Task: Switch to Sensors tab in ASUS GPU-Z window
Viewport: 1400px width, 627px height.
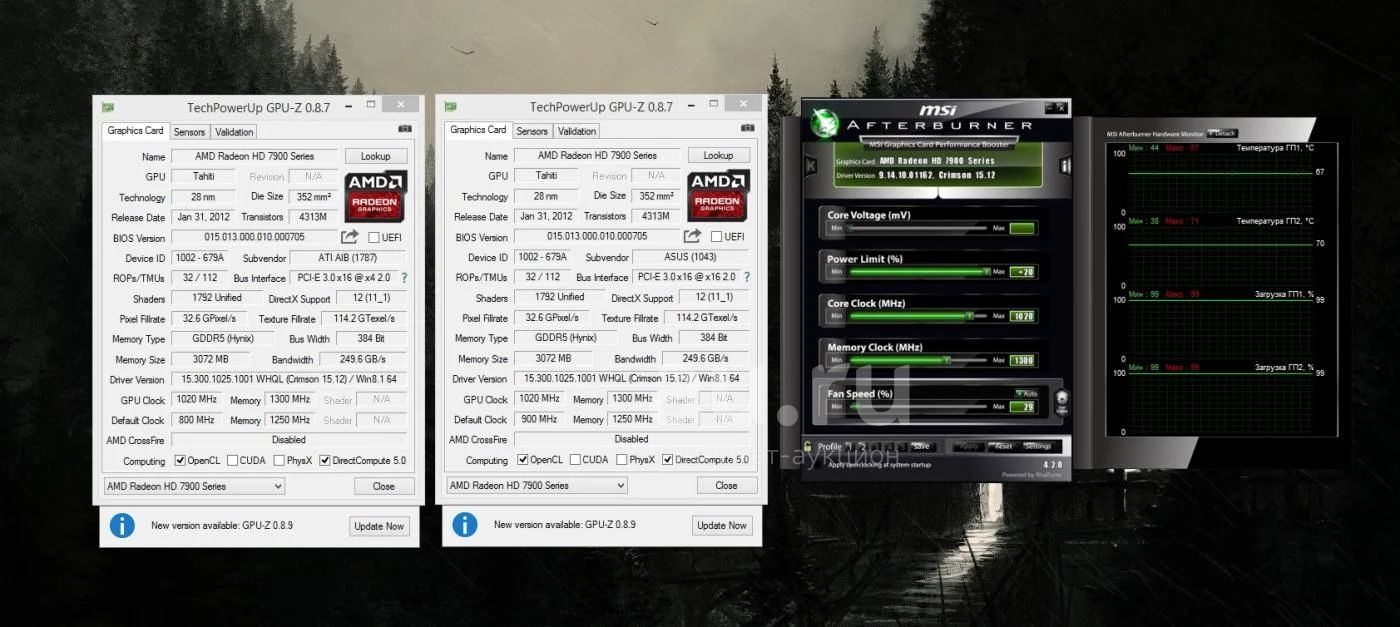Action: tap(532, 131)
